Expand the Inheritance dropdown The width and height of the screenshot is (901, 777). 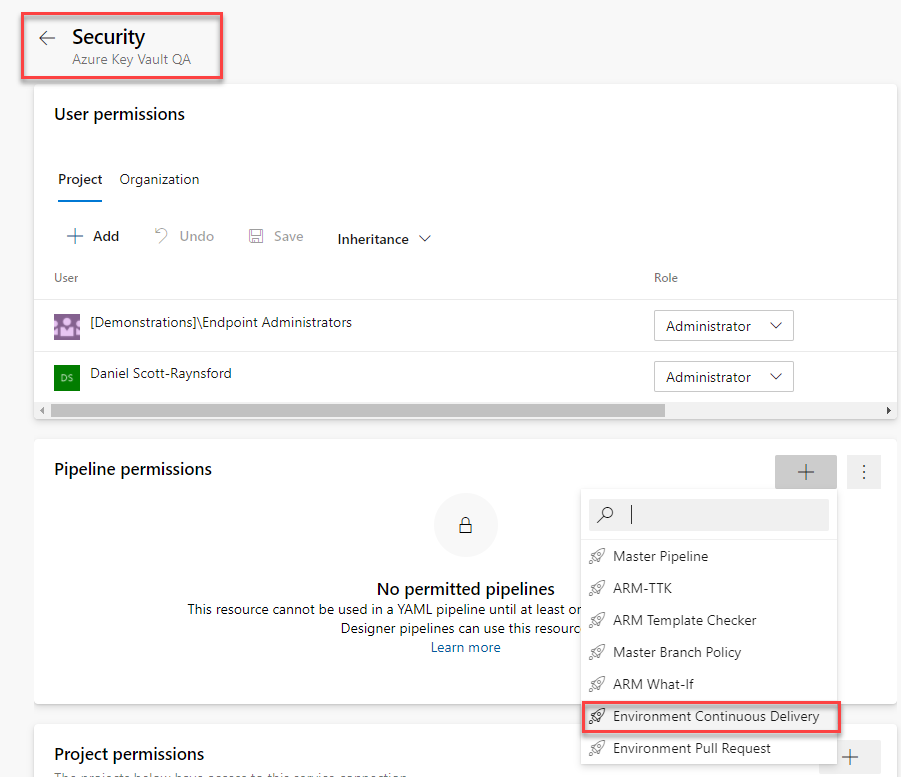(384, 239)
